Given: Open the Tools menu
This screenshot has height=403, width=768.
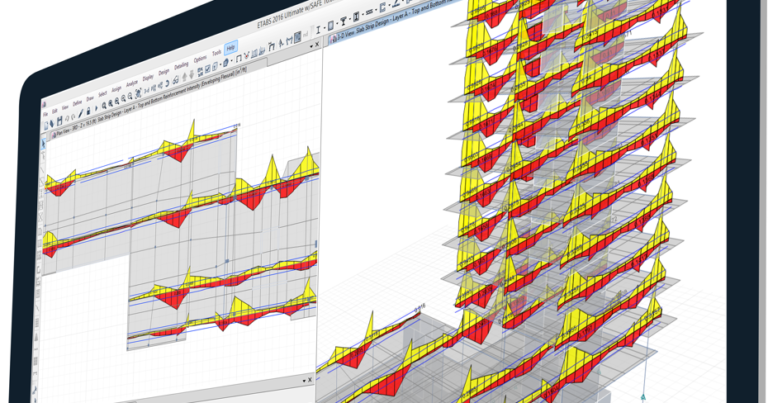Looking at the screenshot, I should pos(216,53).
